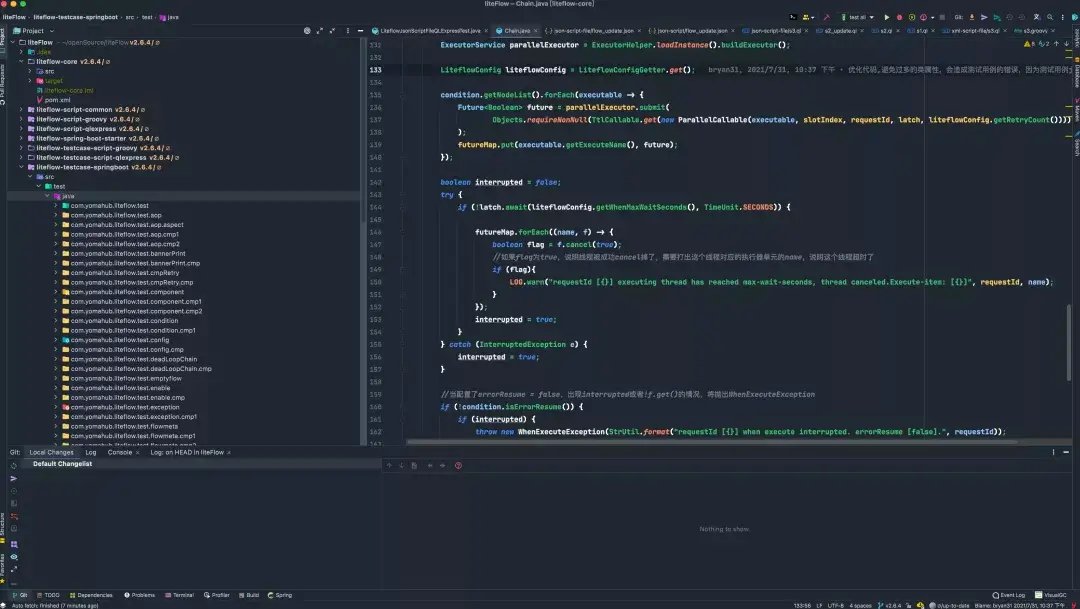Click the red Debug bug icon
This screenshot has height=609, width=1080.
[x=900, y=17]
